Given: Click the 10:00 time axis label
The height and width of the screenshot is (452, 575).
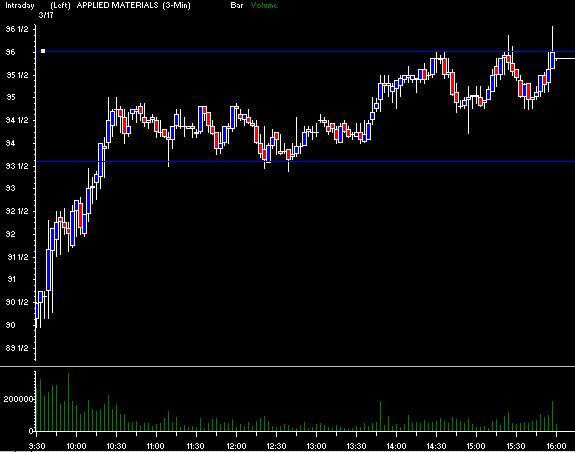Looking at the screenshot, I should point(76,446).
